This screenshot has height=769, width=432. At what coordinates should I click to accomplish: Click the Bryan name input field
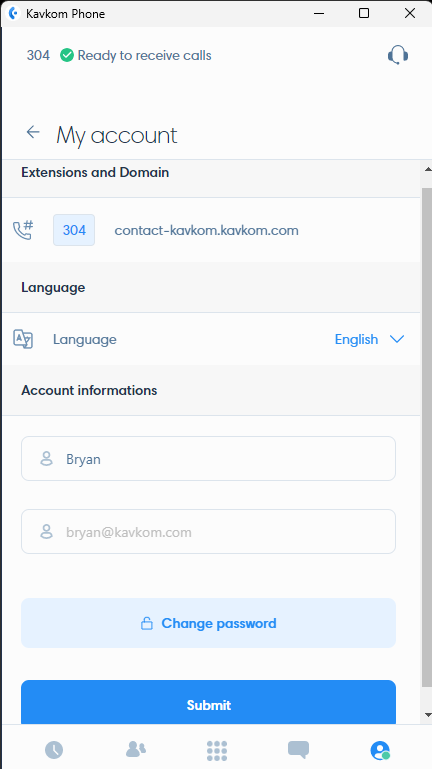208,459
